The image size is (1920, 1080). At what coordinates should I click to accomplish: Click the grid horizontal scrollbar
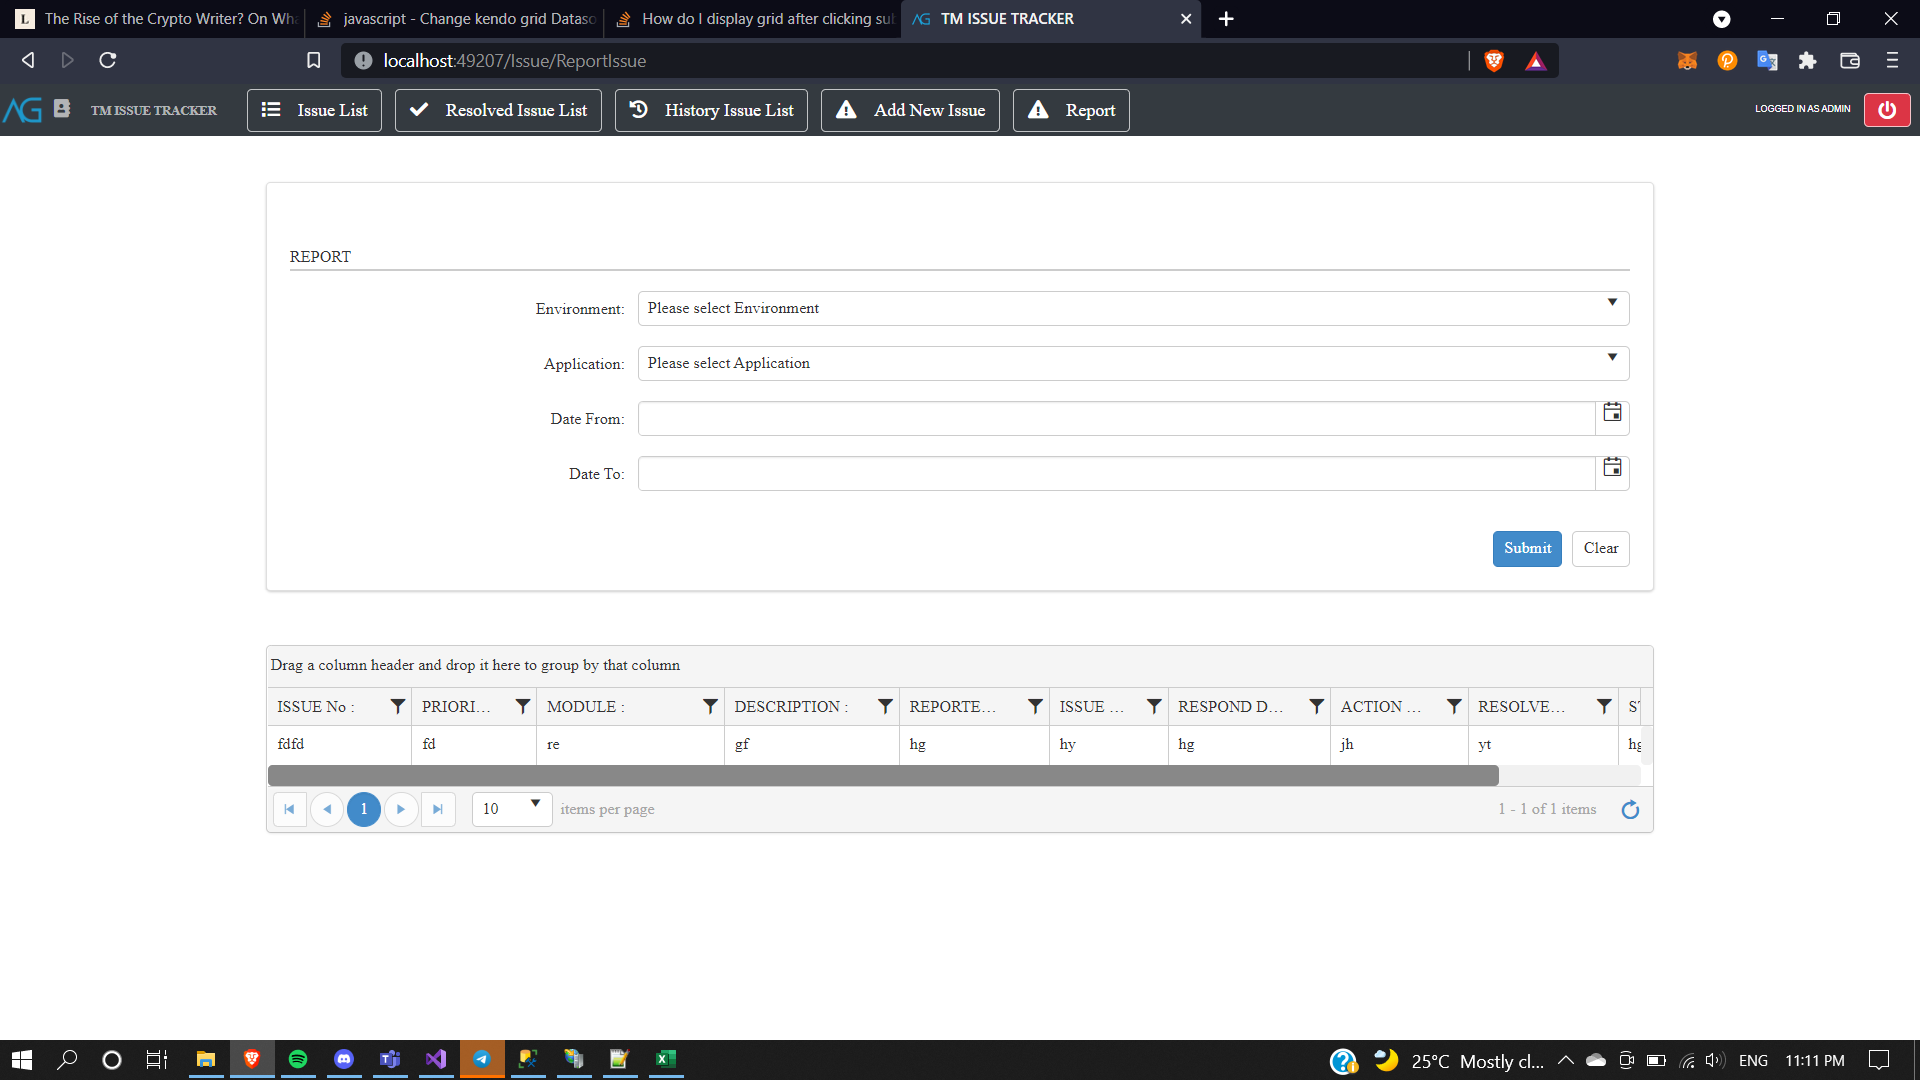pos(883,776)
